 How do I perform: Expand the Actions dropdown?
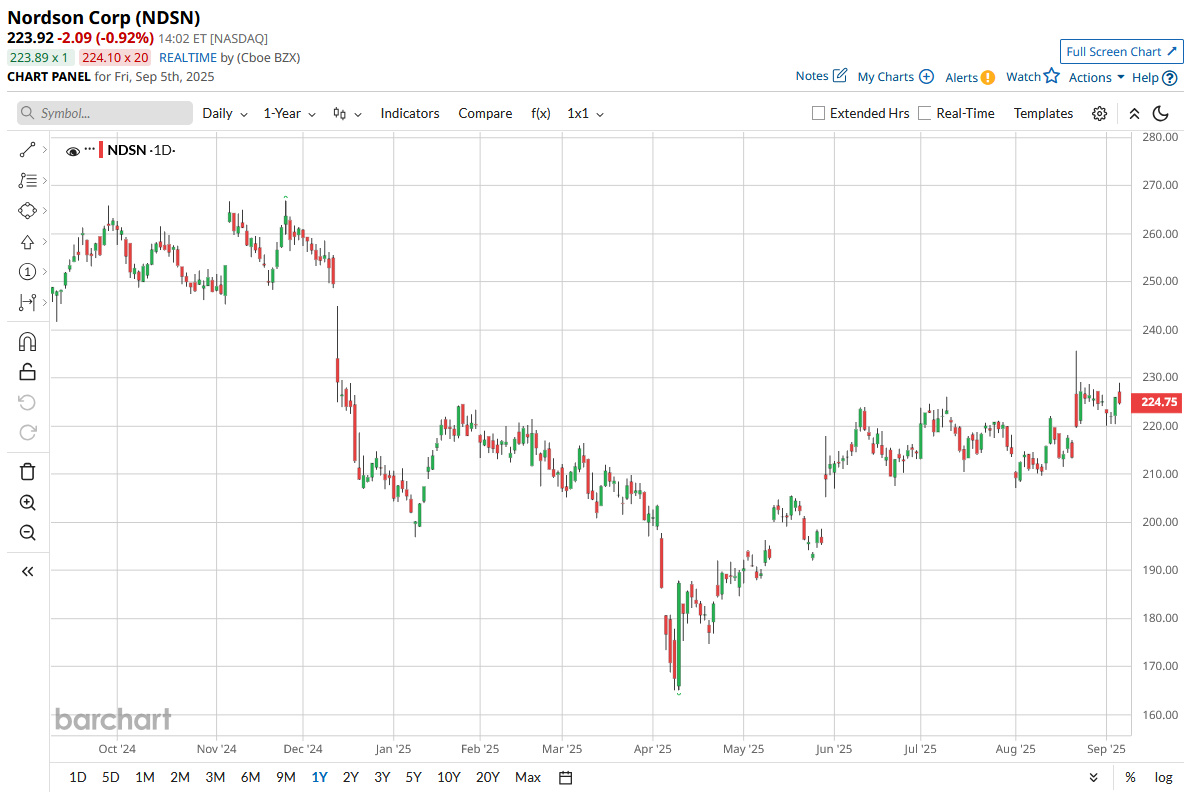tap(1097, 77)
